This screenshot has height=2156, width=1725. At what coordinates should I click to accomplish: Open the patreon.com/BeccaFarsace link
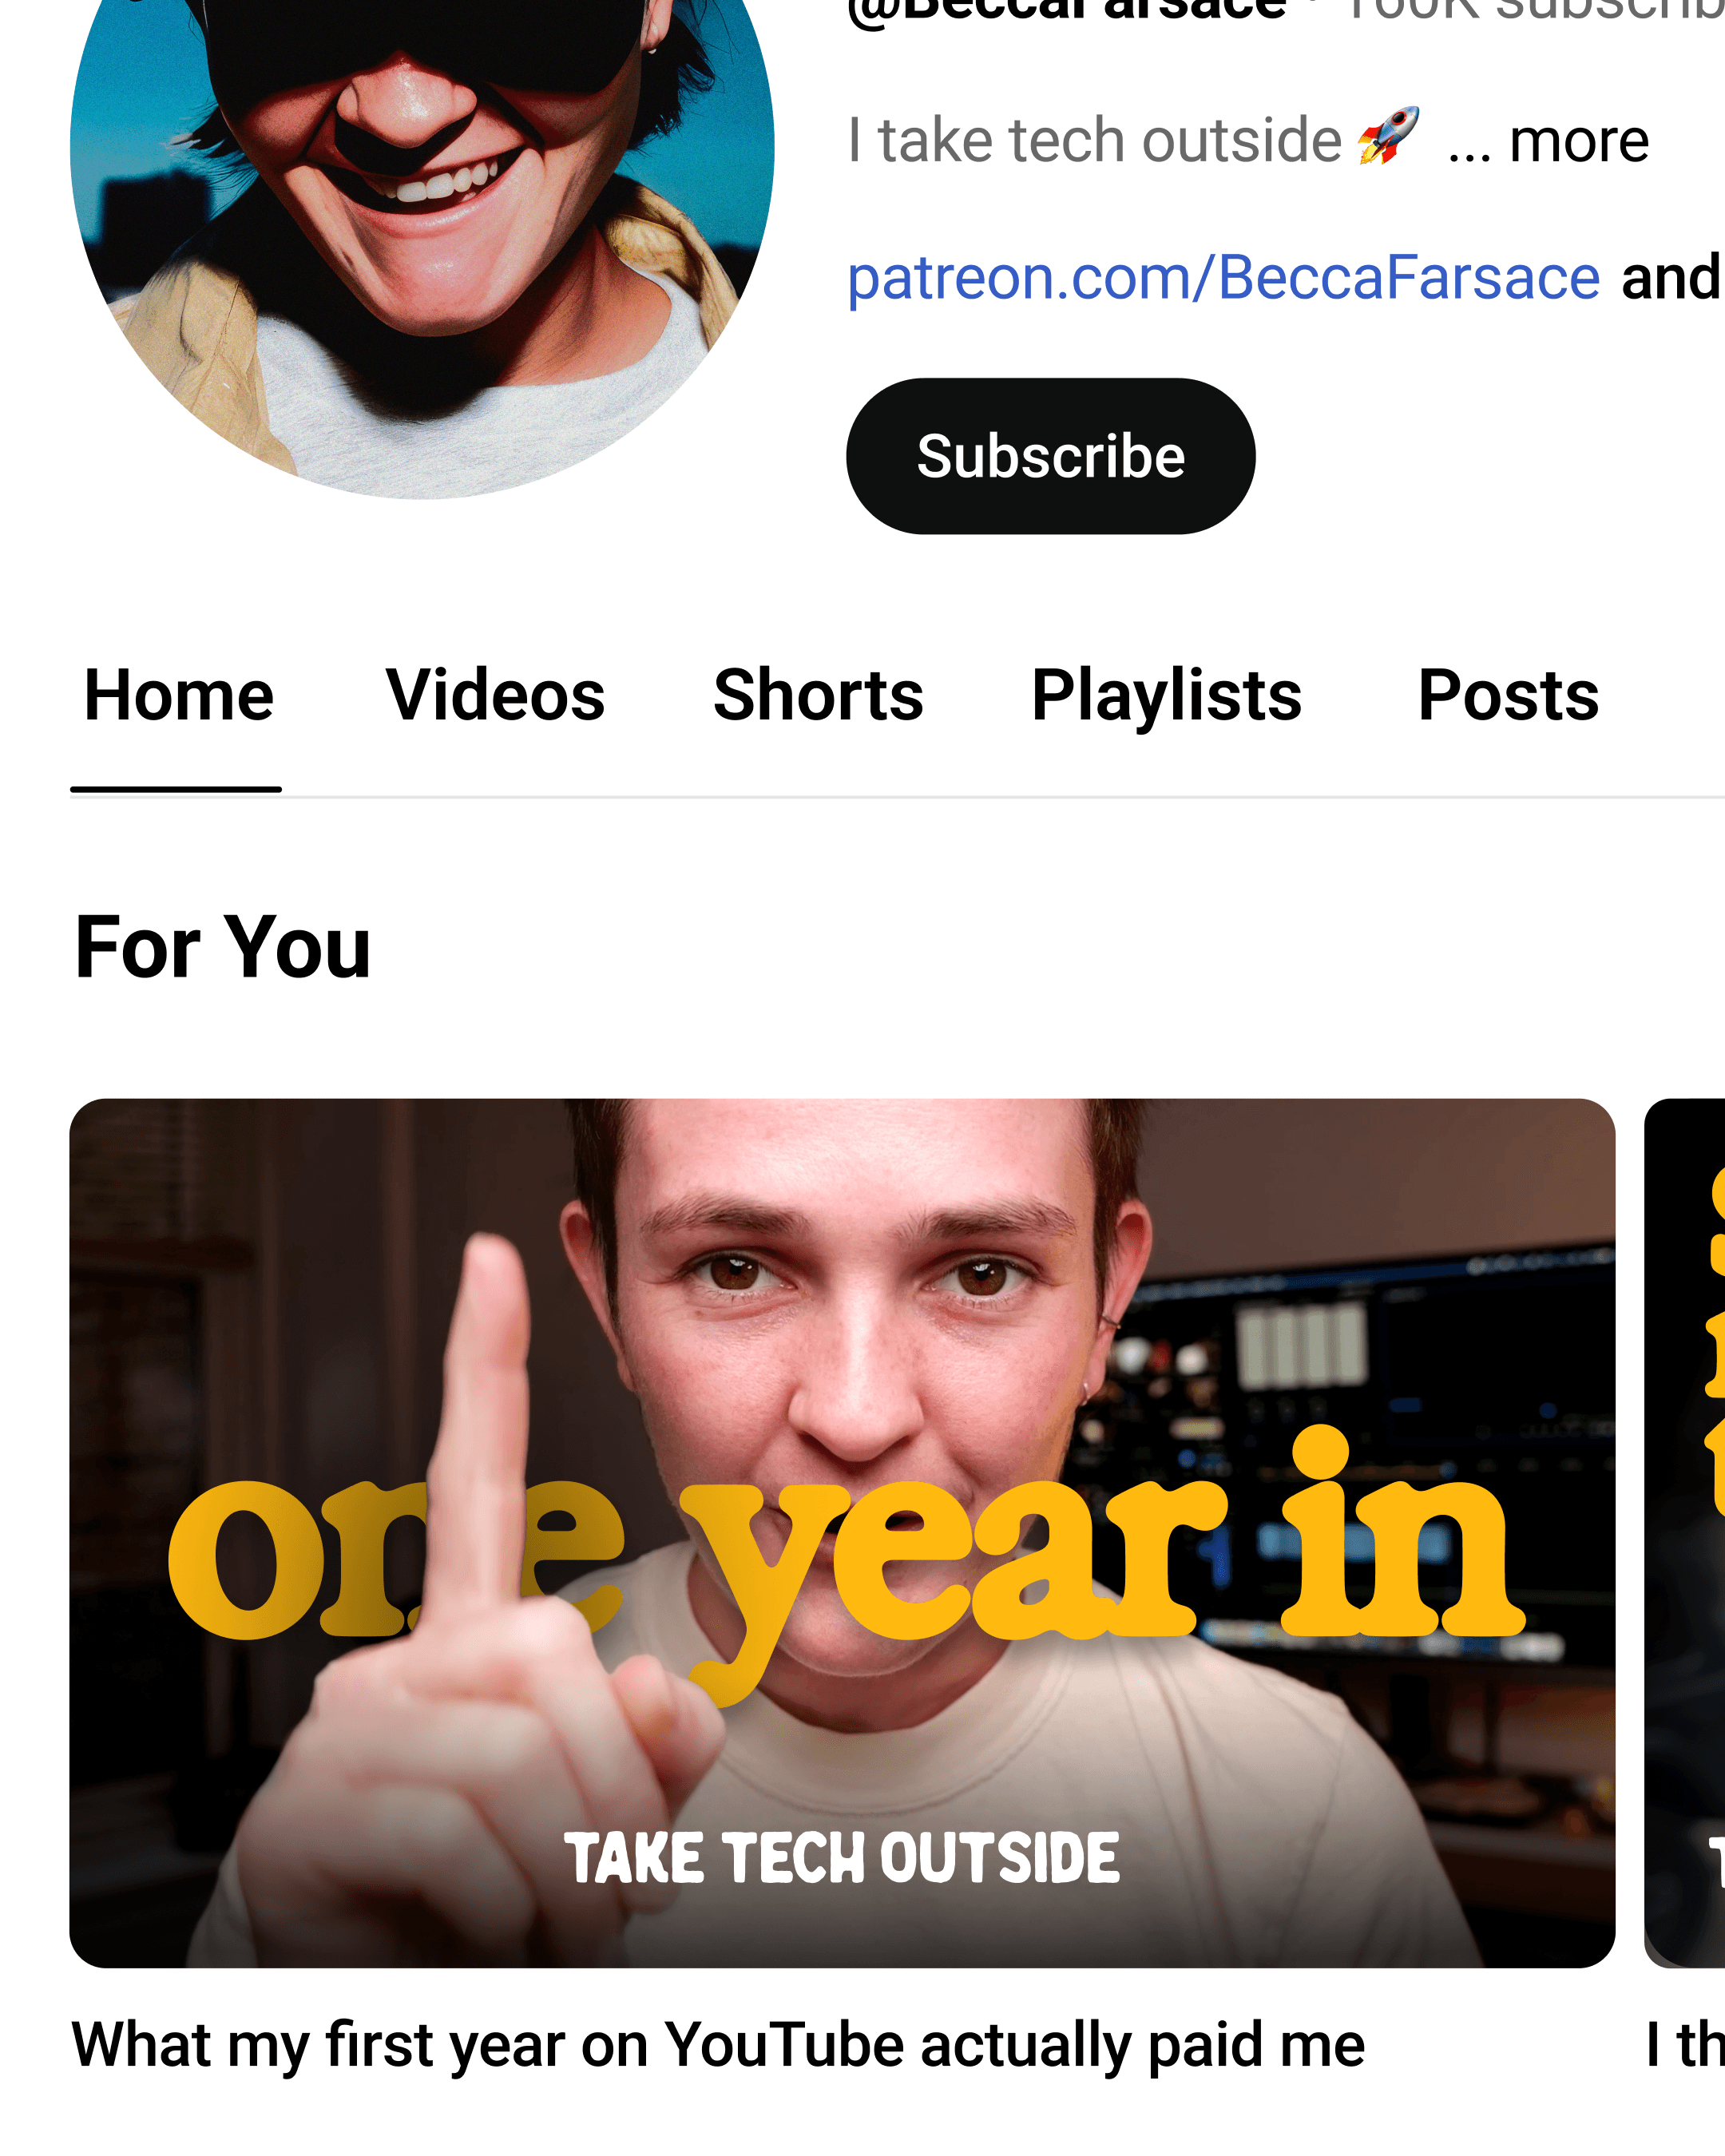coord(1223,277)
